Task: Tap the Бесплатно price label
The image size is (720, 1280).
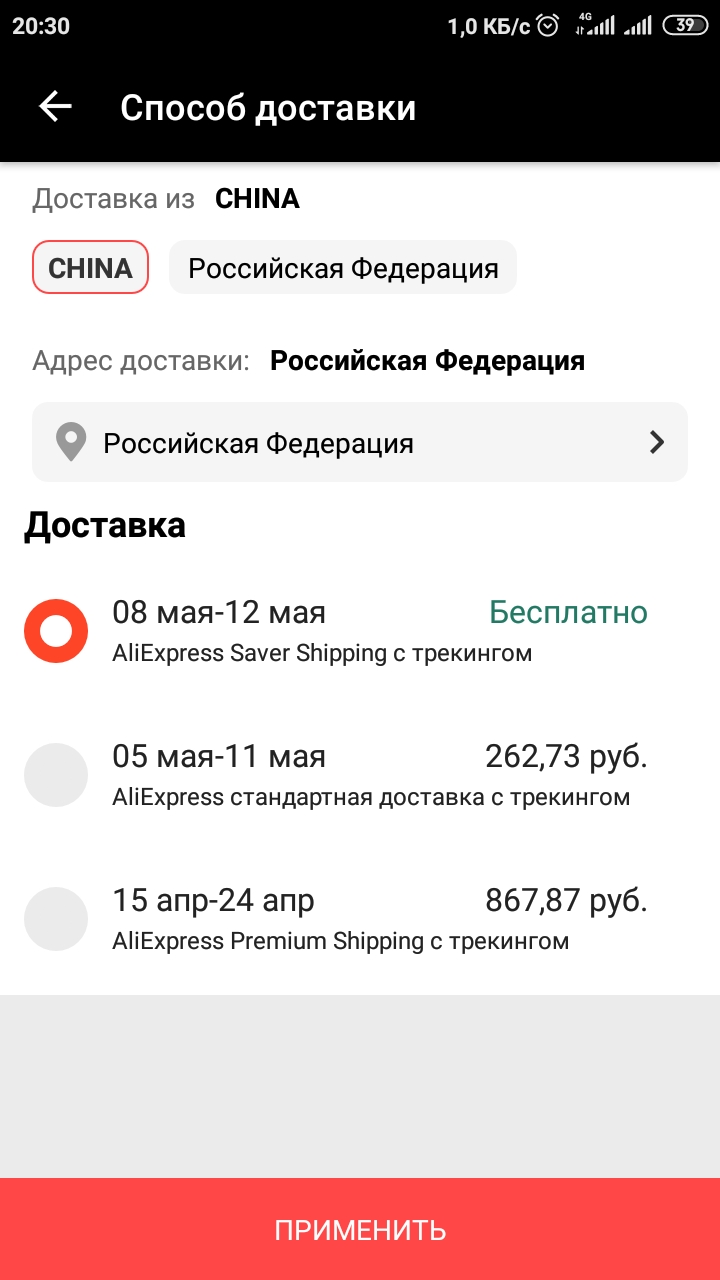Action: (x=568, y=612)
